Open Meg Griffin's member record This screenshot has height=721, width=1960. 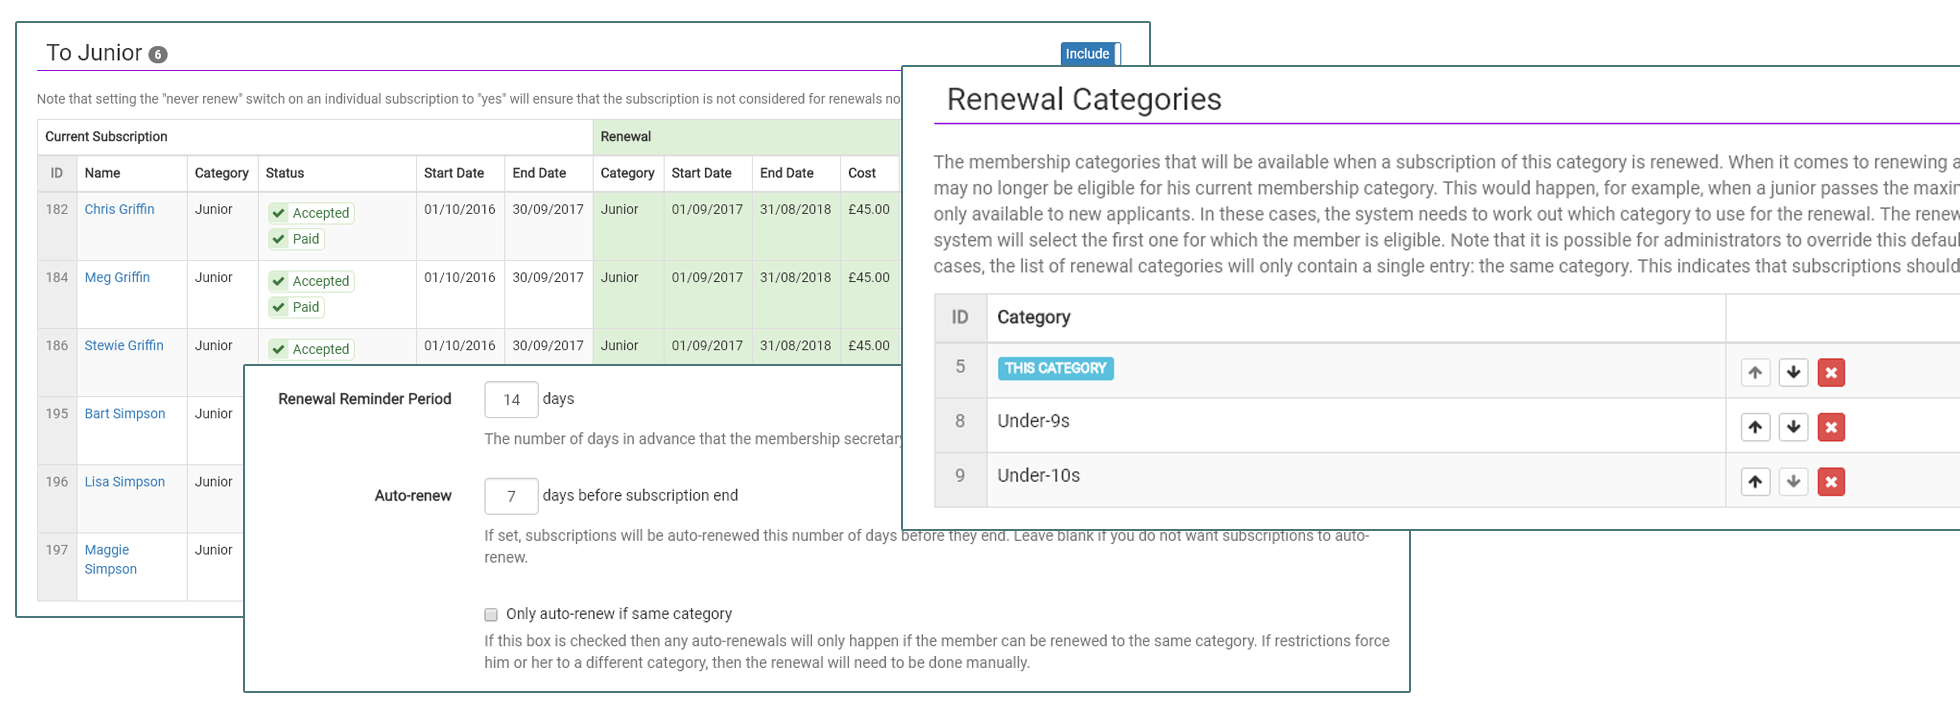117,277
